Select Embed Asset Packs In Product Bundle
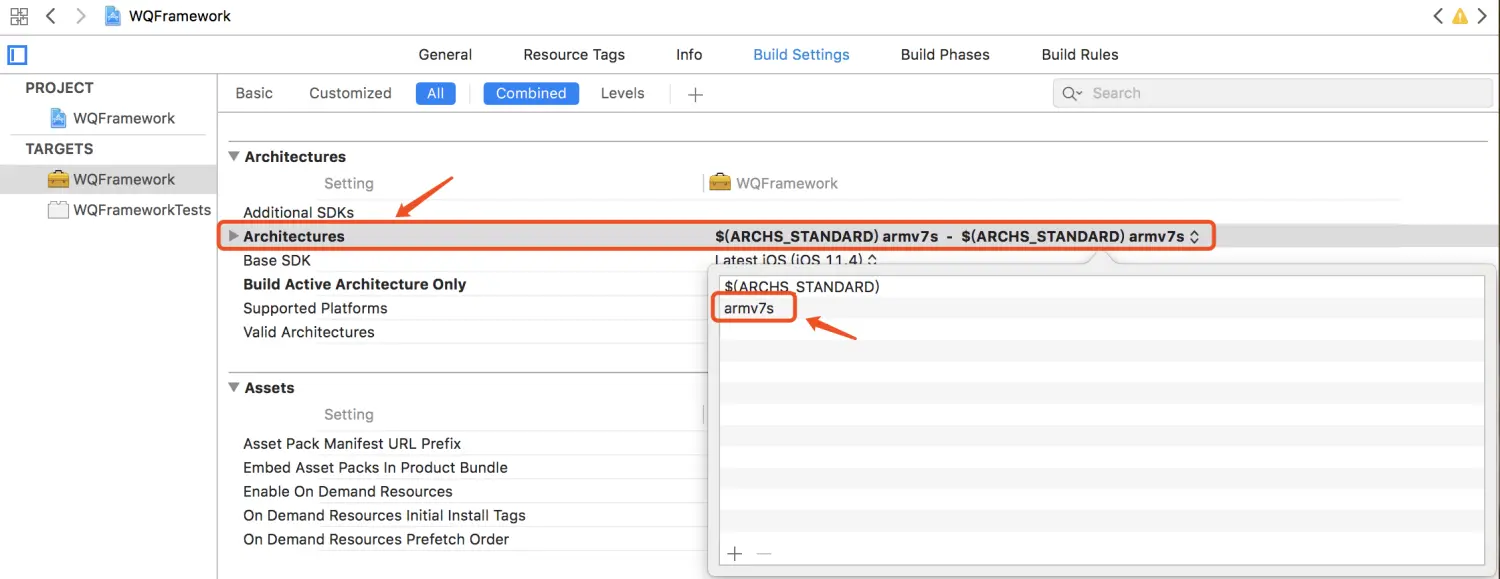Viewport: 1500px width, 579px height. (375, 467)
